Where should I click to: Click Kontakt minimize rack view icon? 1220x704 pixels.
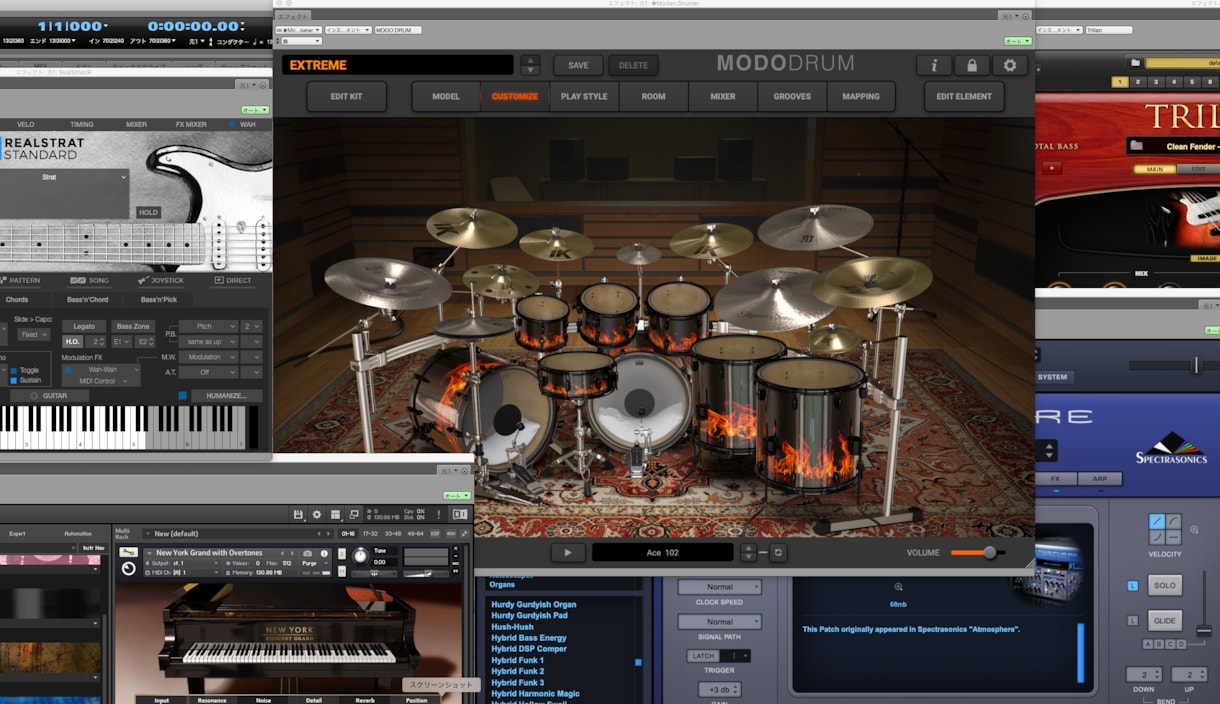355,514
